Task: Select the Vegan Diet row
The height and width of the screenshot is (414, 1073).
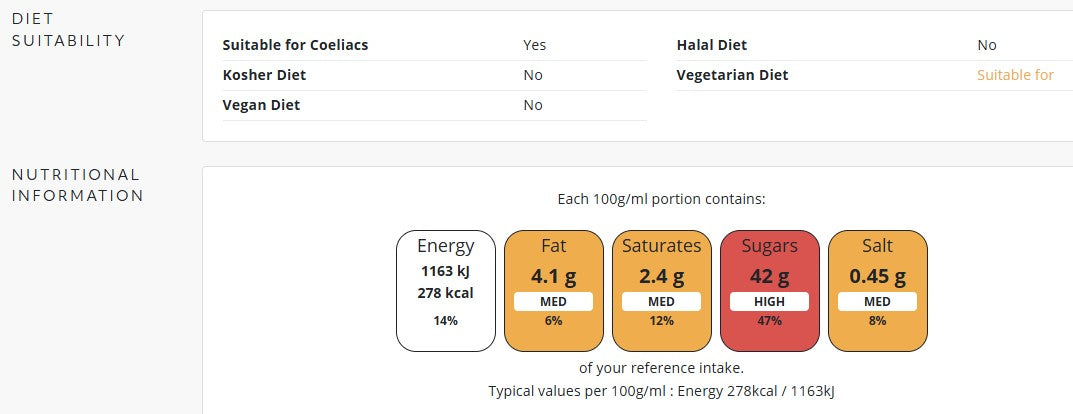Action: coord(435,105)
